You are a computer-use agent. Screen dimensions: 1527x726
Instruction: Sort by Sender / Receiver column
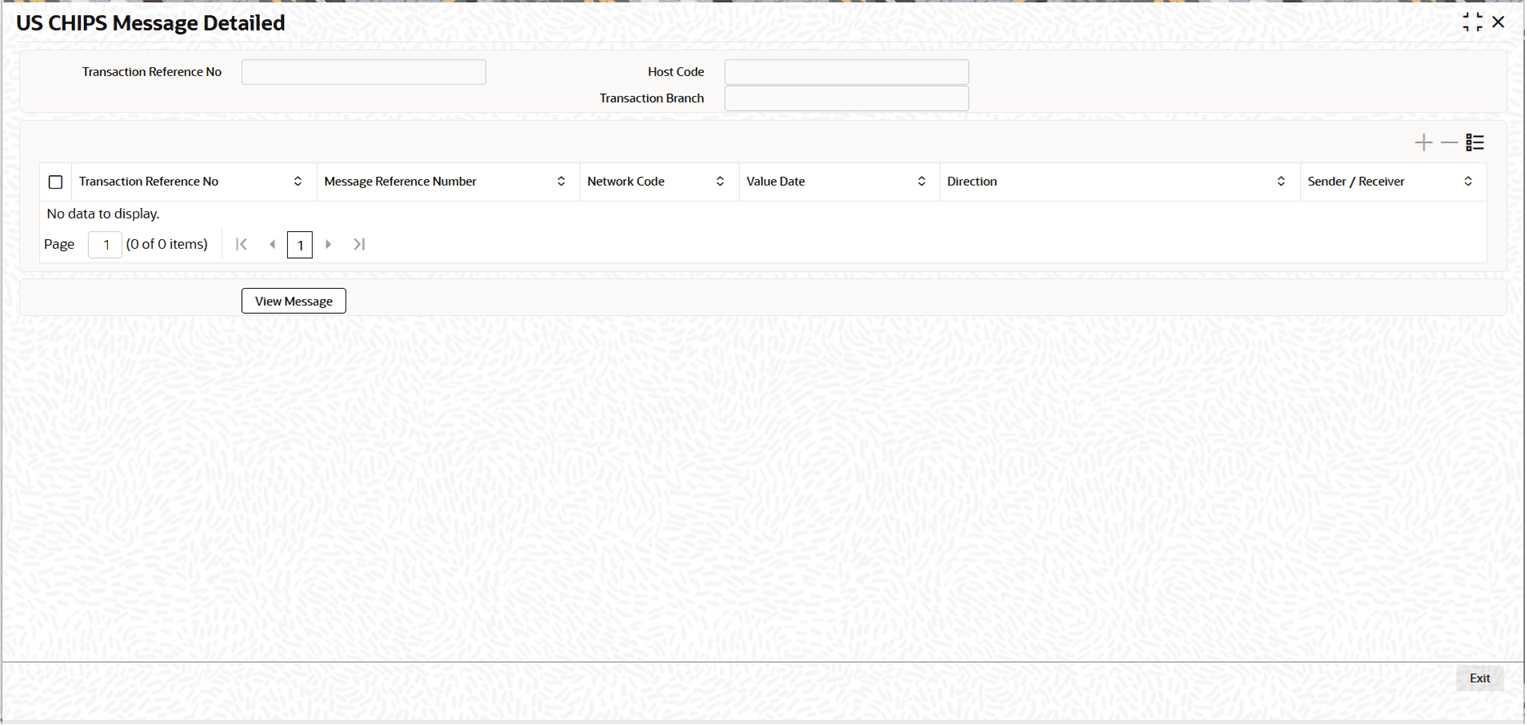point(1468,182)
